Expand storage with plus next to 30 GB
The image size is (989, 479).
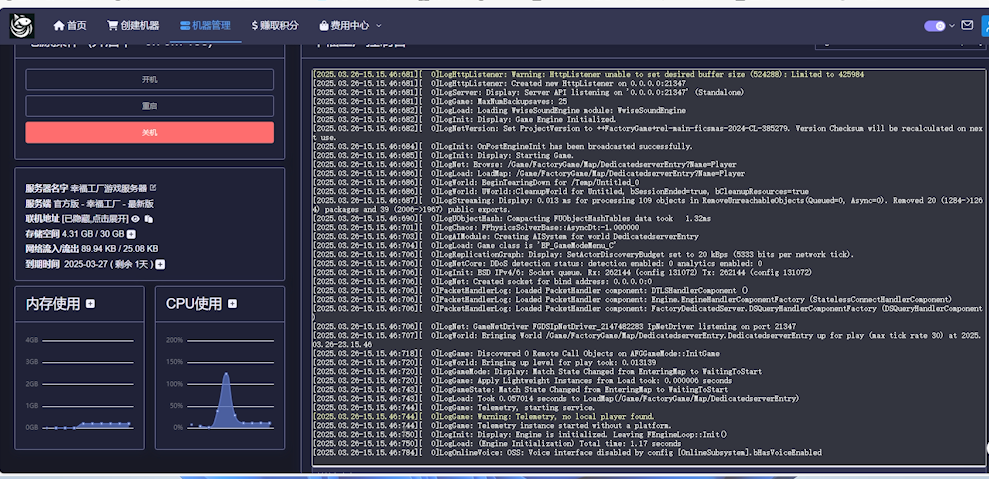(131, 234)
